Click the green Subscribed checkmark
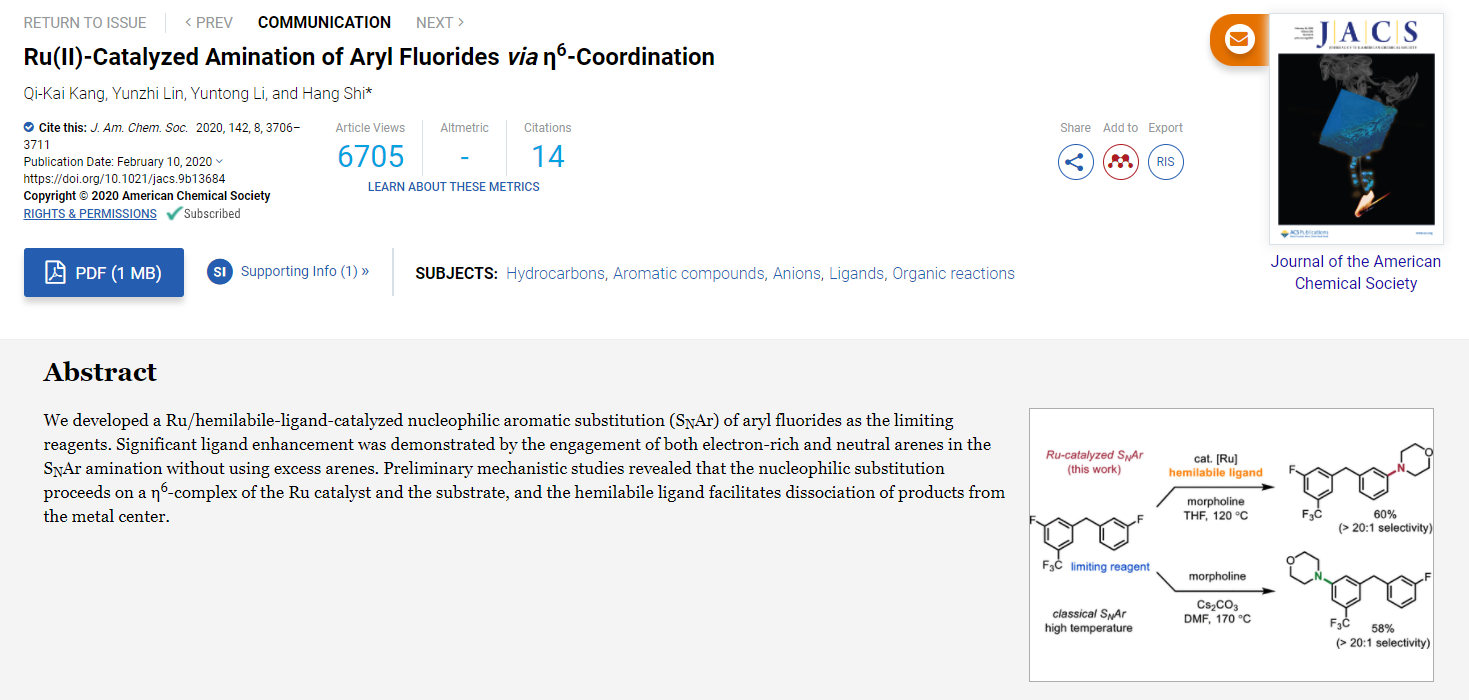Viewport: 1469px width, 700px height. (x=174, y=214)
